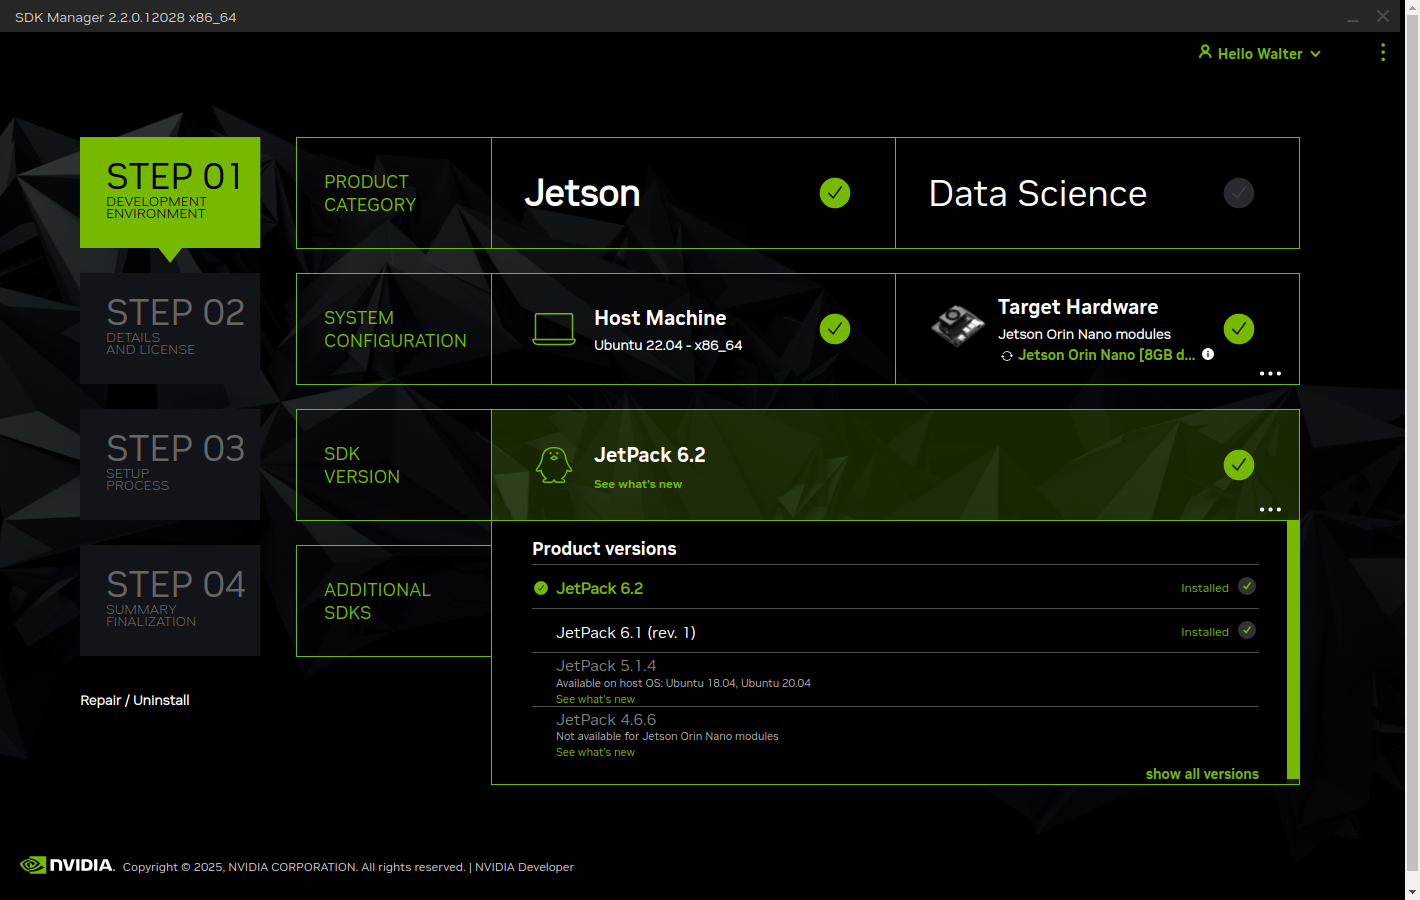Open the vertical three-dot options menu
This screenshot has height=900, width=1420.
click(1383, 52)
